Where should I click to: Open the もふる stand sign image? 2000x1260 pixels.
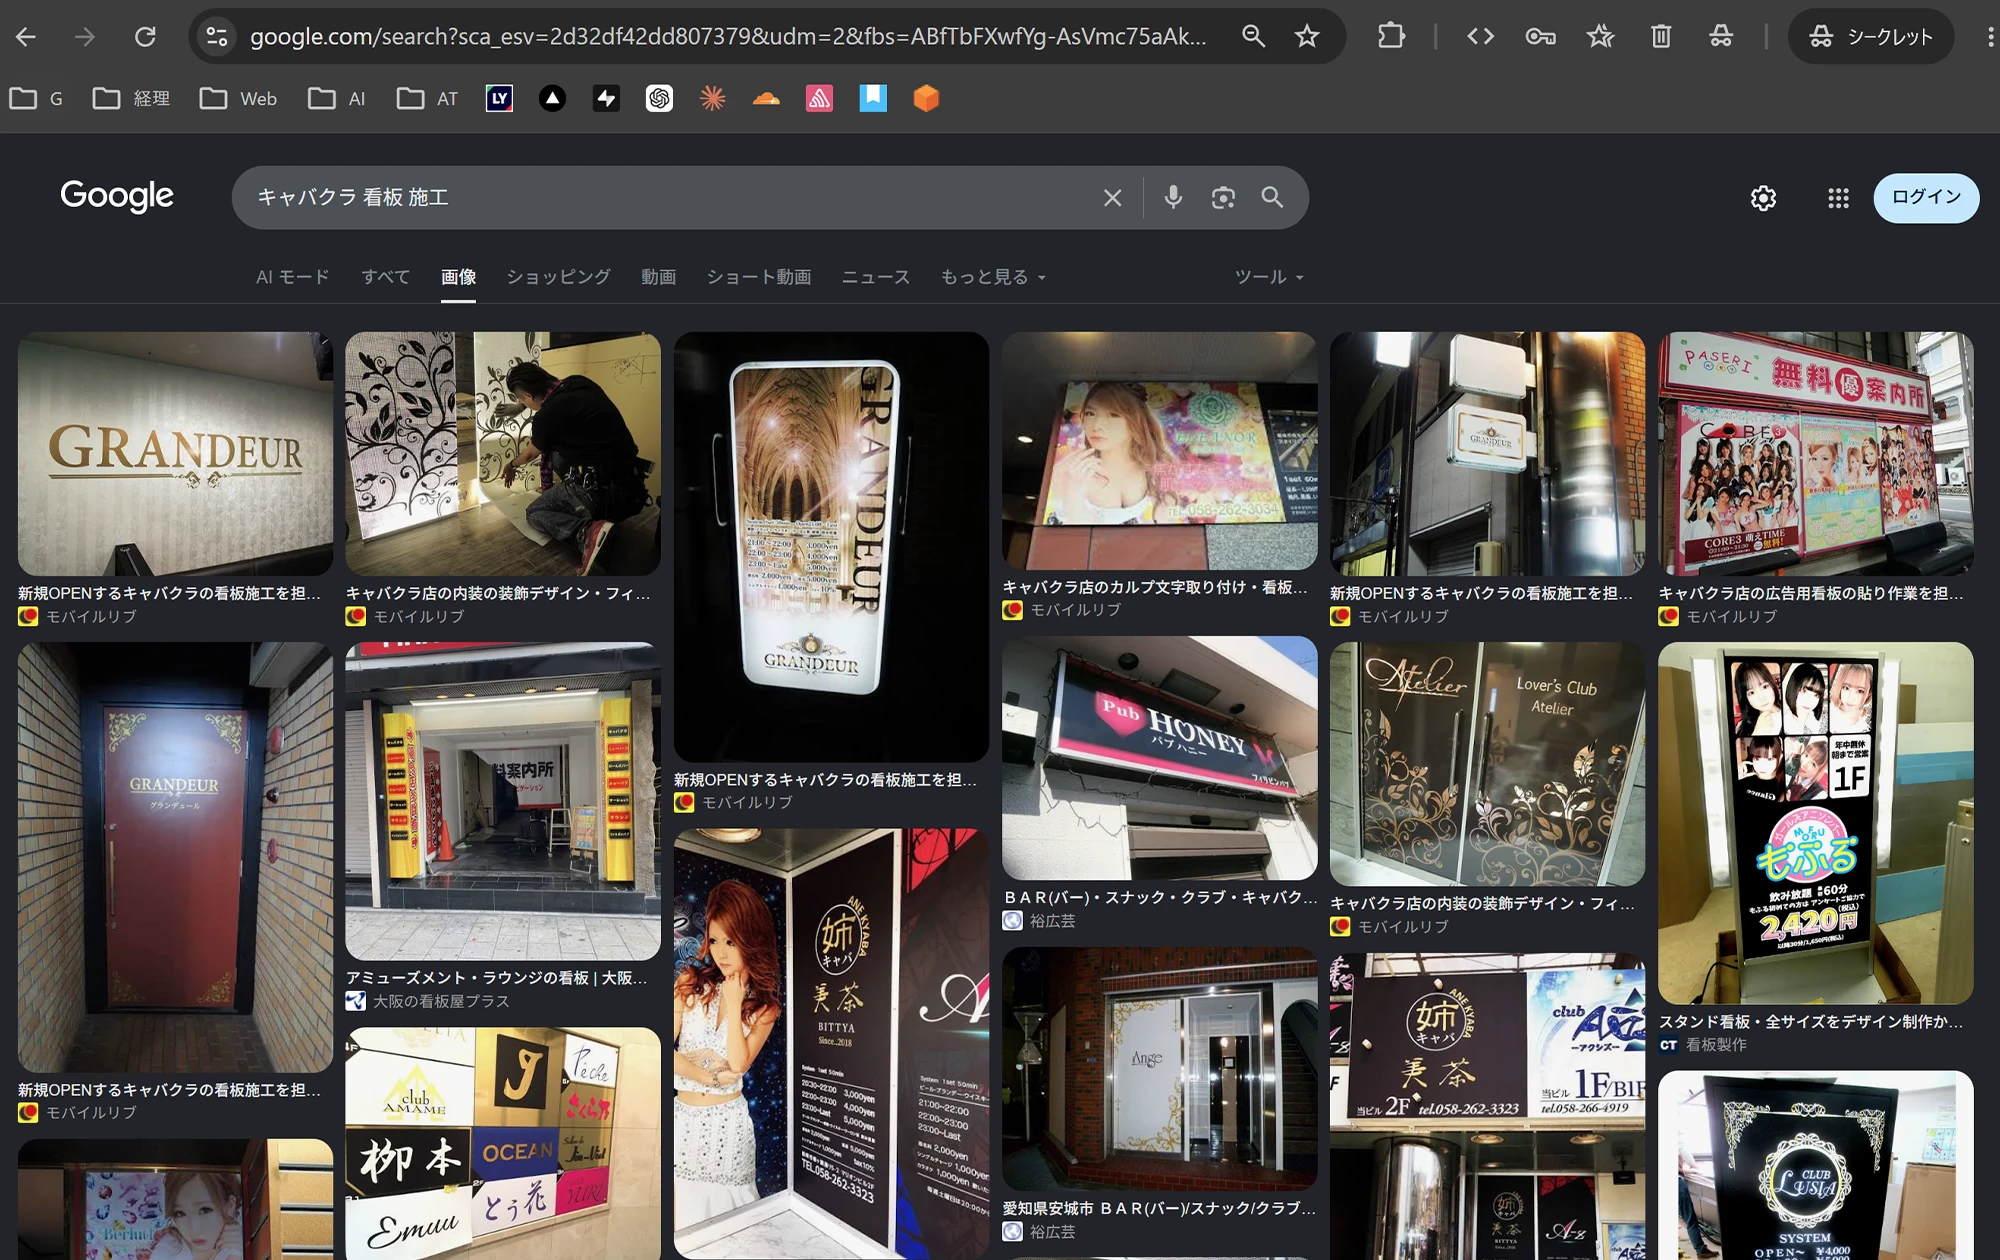1815,823
